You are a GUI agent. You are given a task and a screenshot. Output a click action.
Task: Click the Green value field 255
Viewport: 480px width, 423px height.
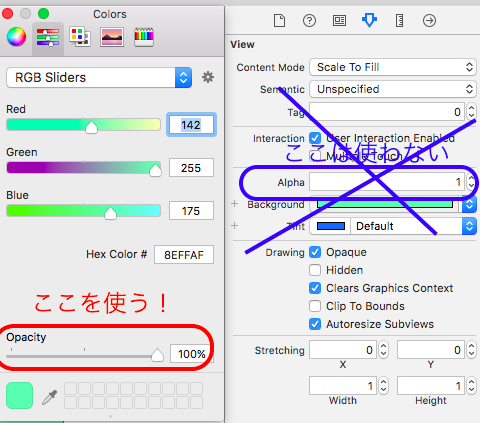tap(191, 168)
